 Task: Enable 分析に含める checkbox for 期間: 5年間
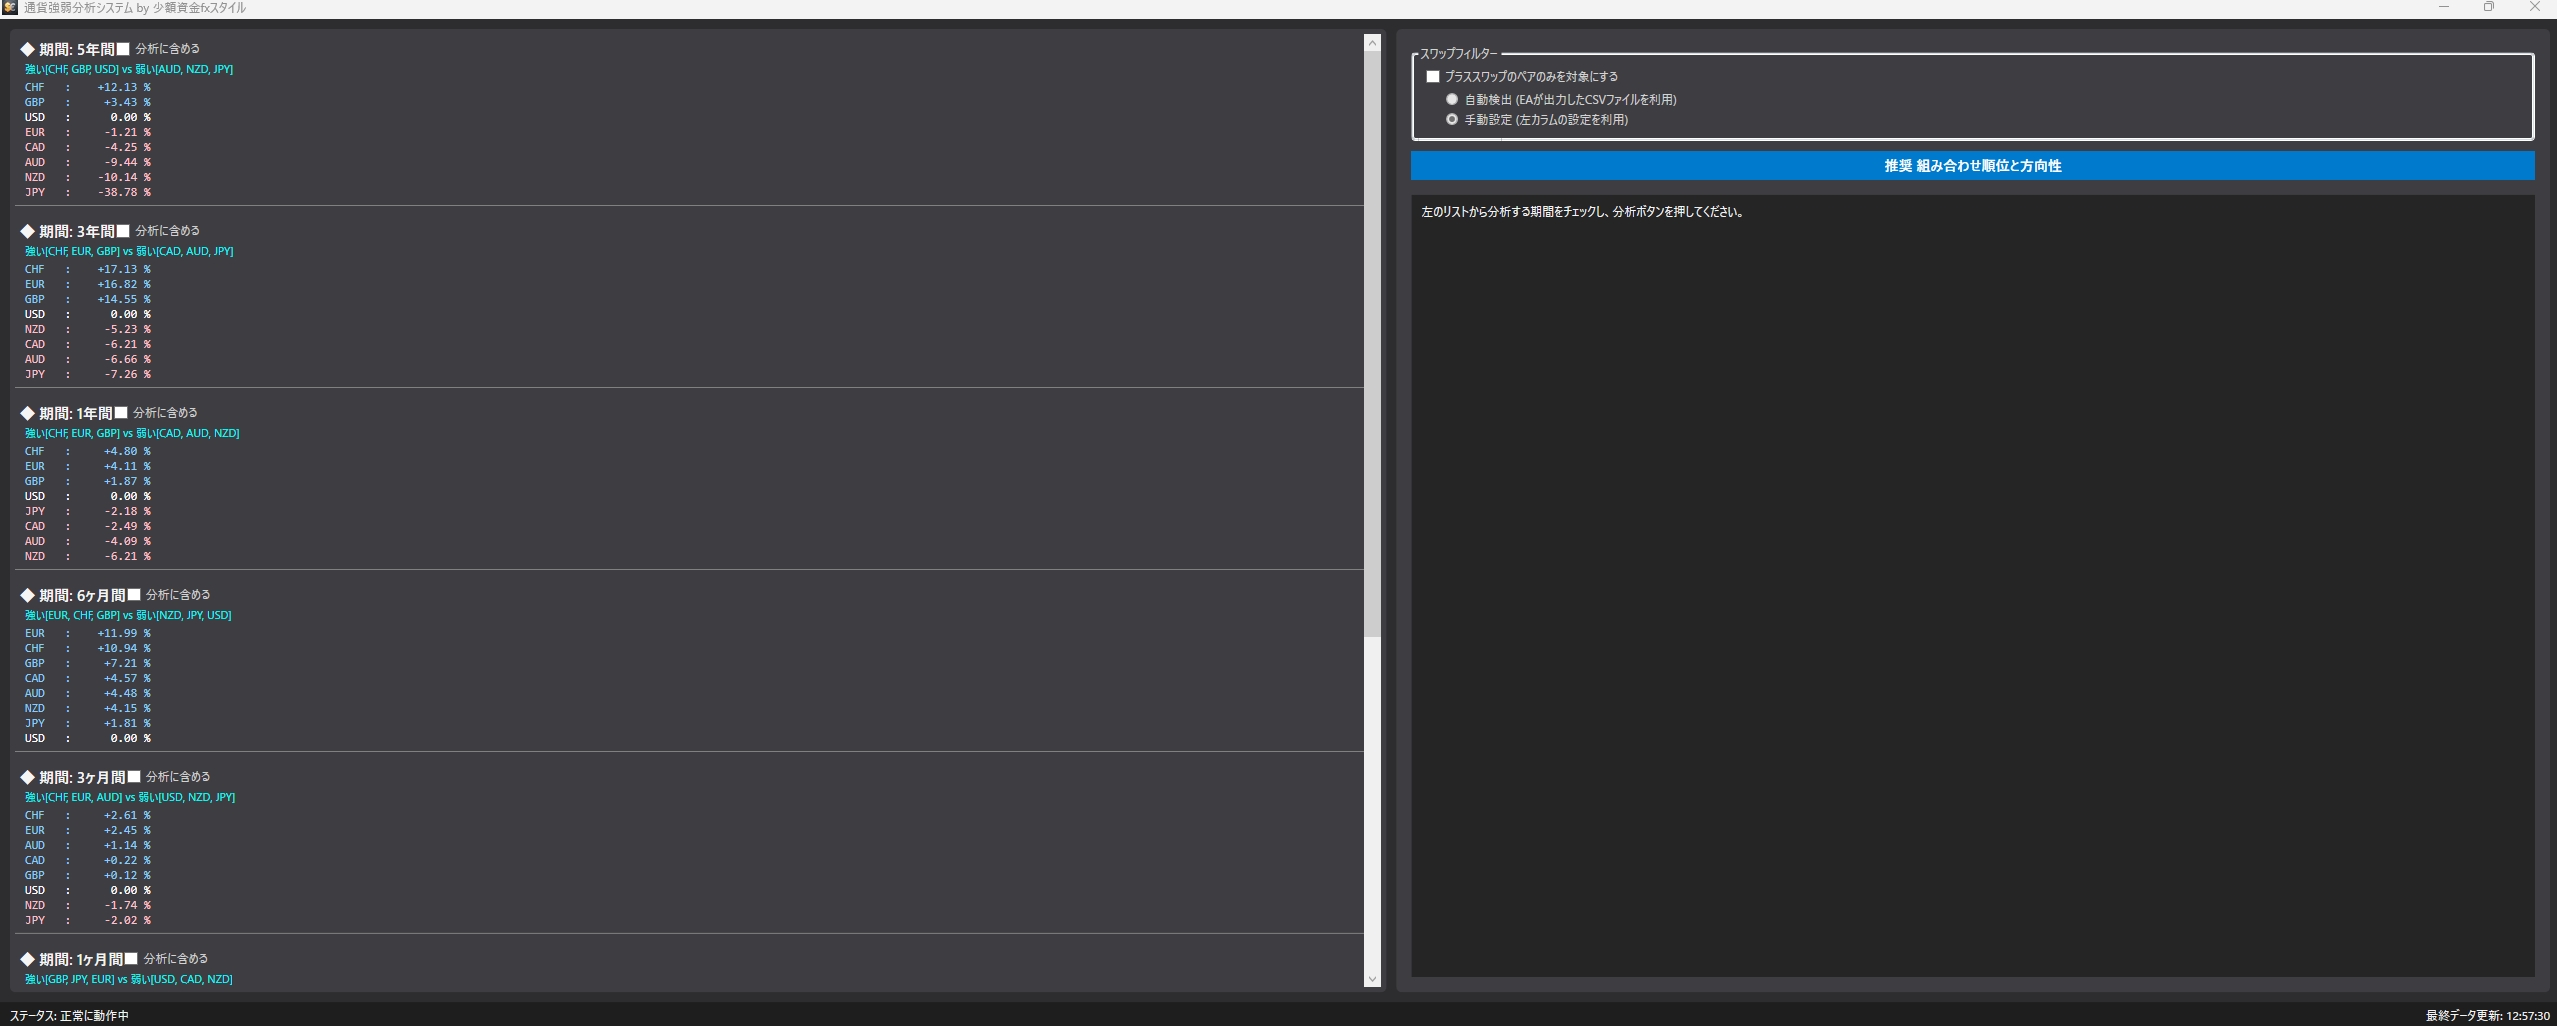123,49
